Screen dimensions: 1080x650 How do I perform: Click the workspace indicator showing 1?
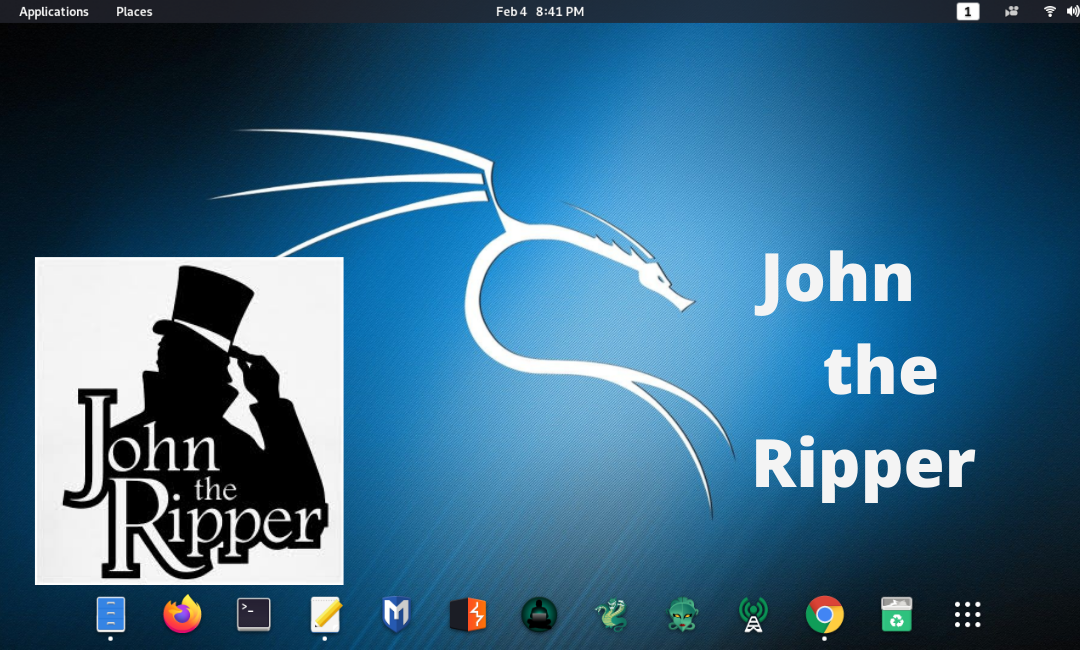[967, 11]
